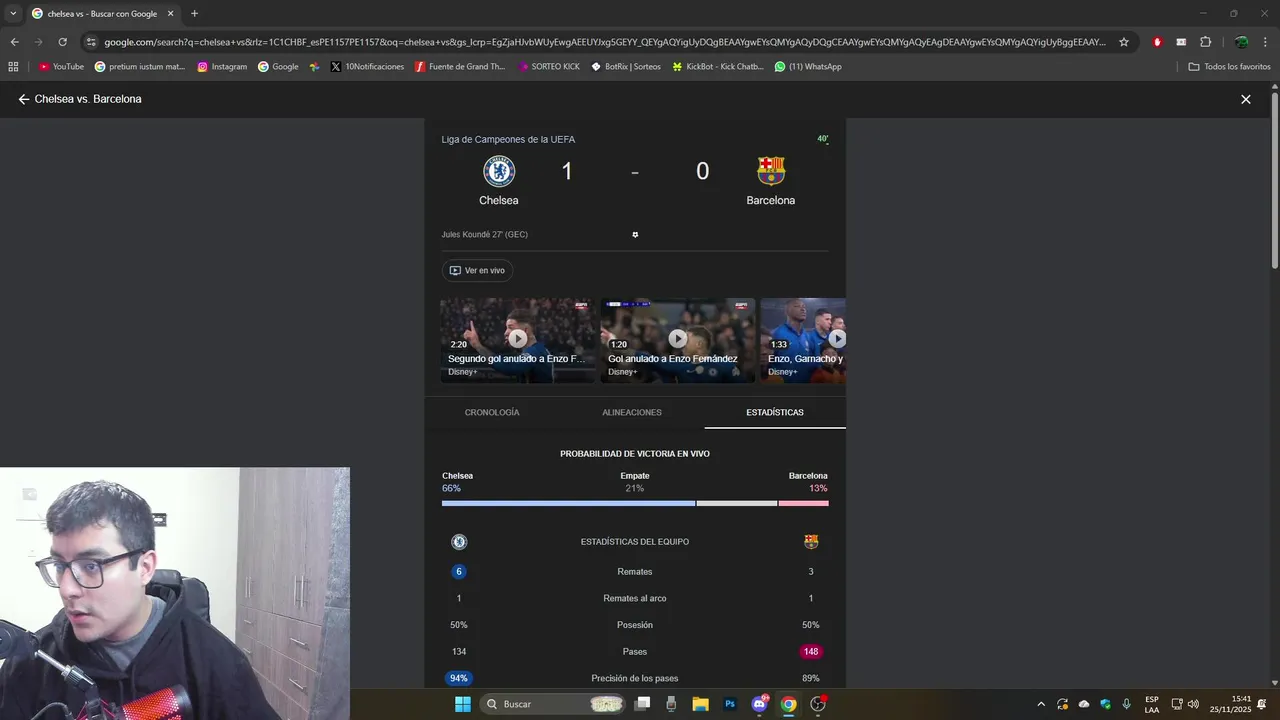Click the 'Pases' row label
This screenshot has height=720, width=1280.
pyautogui.click(x=635, y=652)
